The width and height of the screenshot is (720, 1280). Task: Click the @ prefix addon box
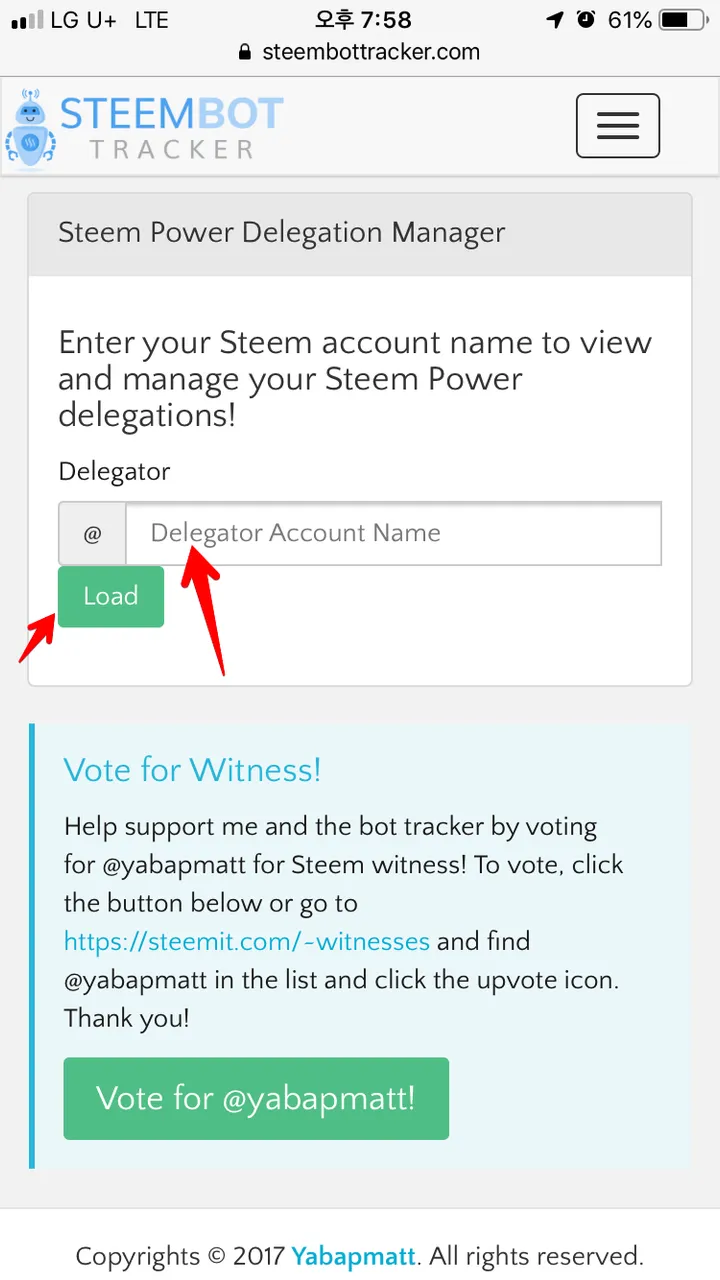92,534
